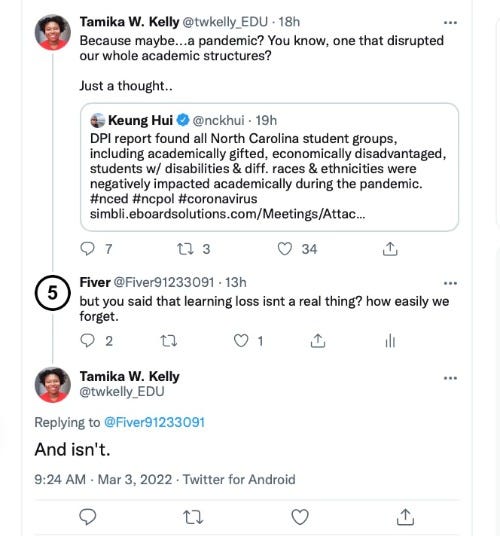Open the simbli.eboardsolutions.com link
This screenshot has height=536, width=500.
click(227, 214)
